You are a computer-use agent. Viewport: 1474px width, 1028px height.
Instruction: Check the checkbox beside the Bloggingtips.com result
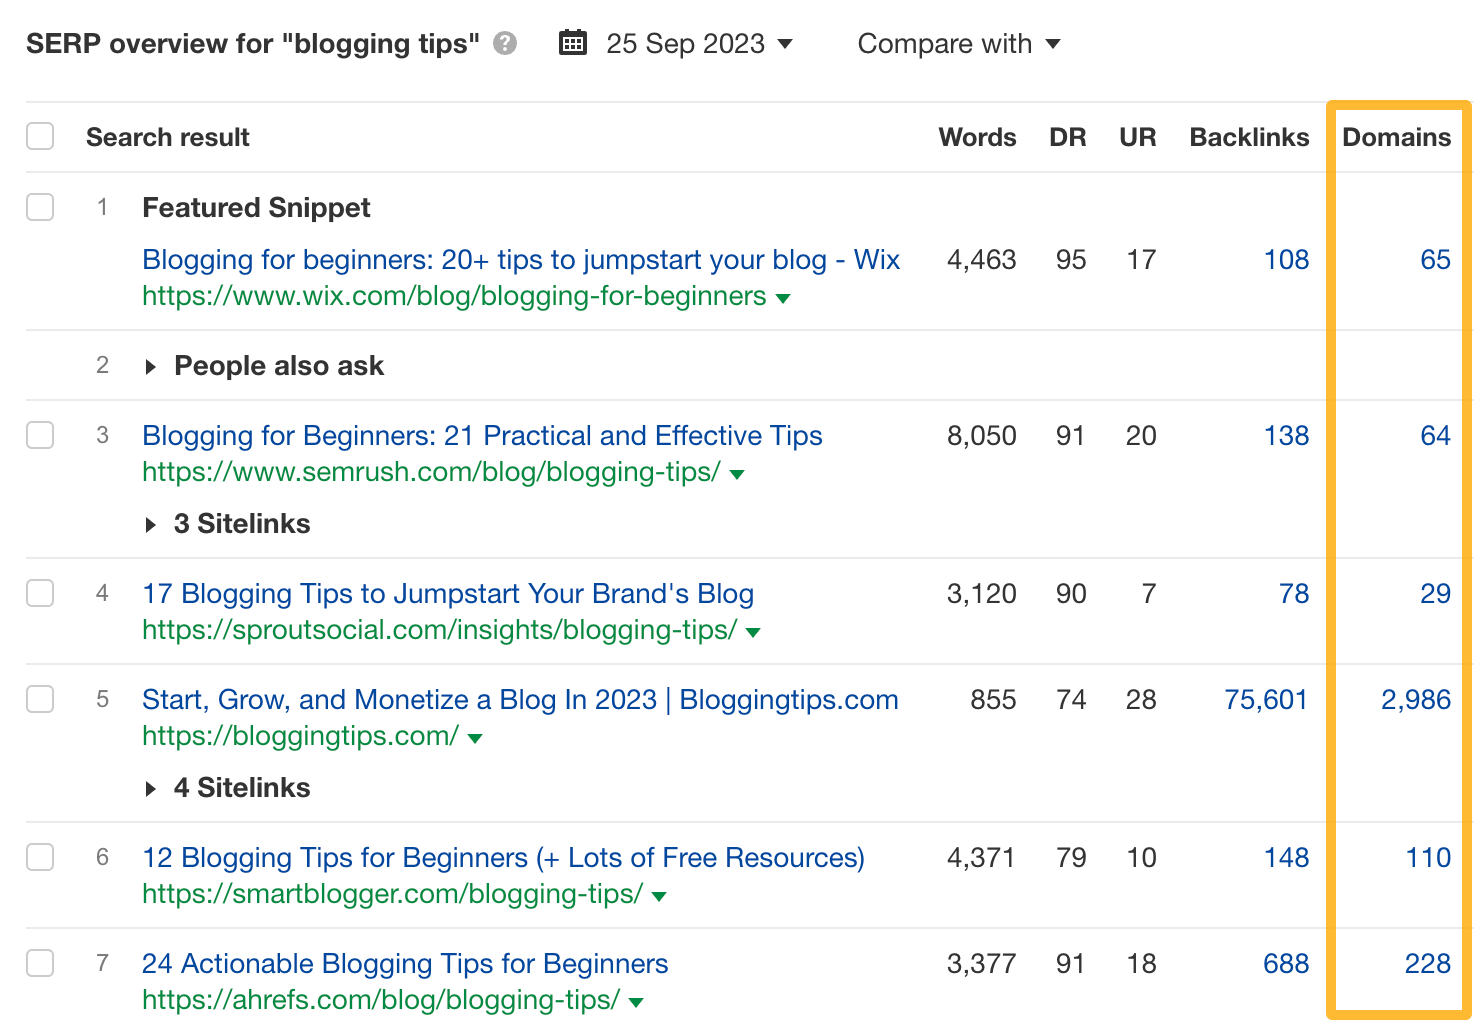40,700
